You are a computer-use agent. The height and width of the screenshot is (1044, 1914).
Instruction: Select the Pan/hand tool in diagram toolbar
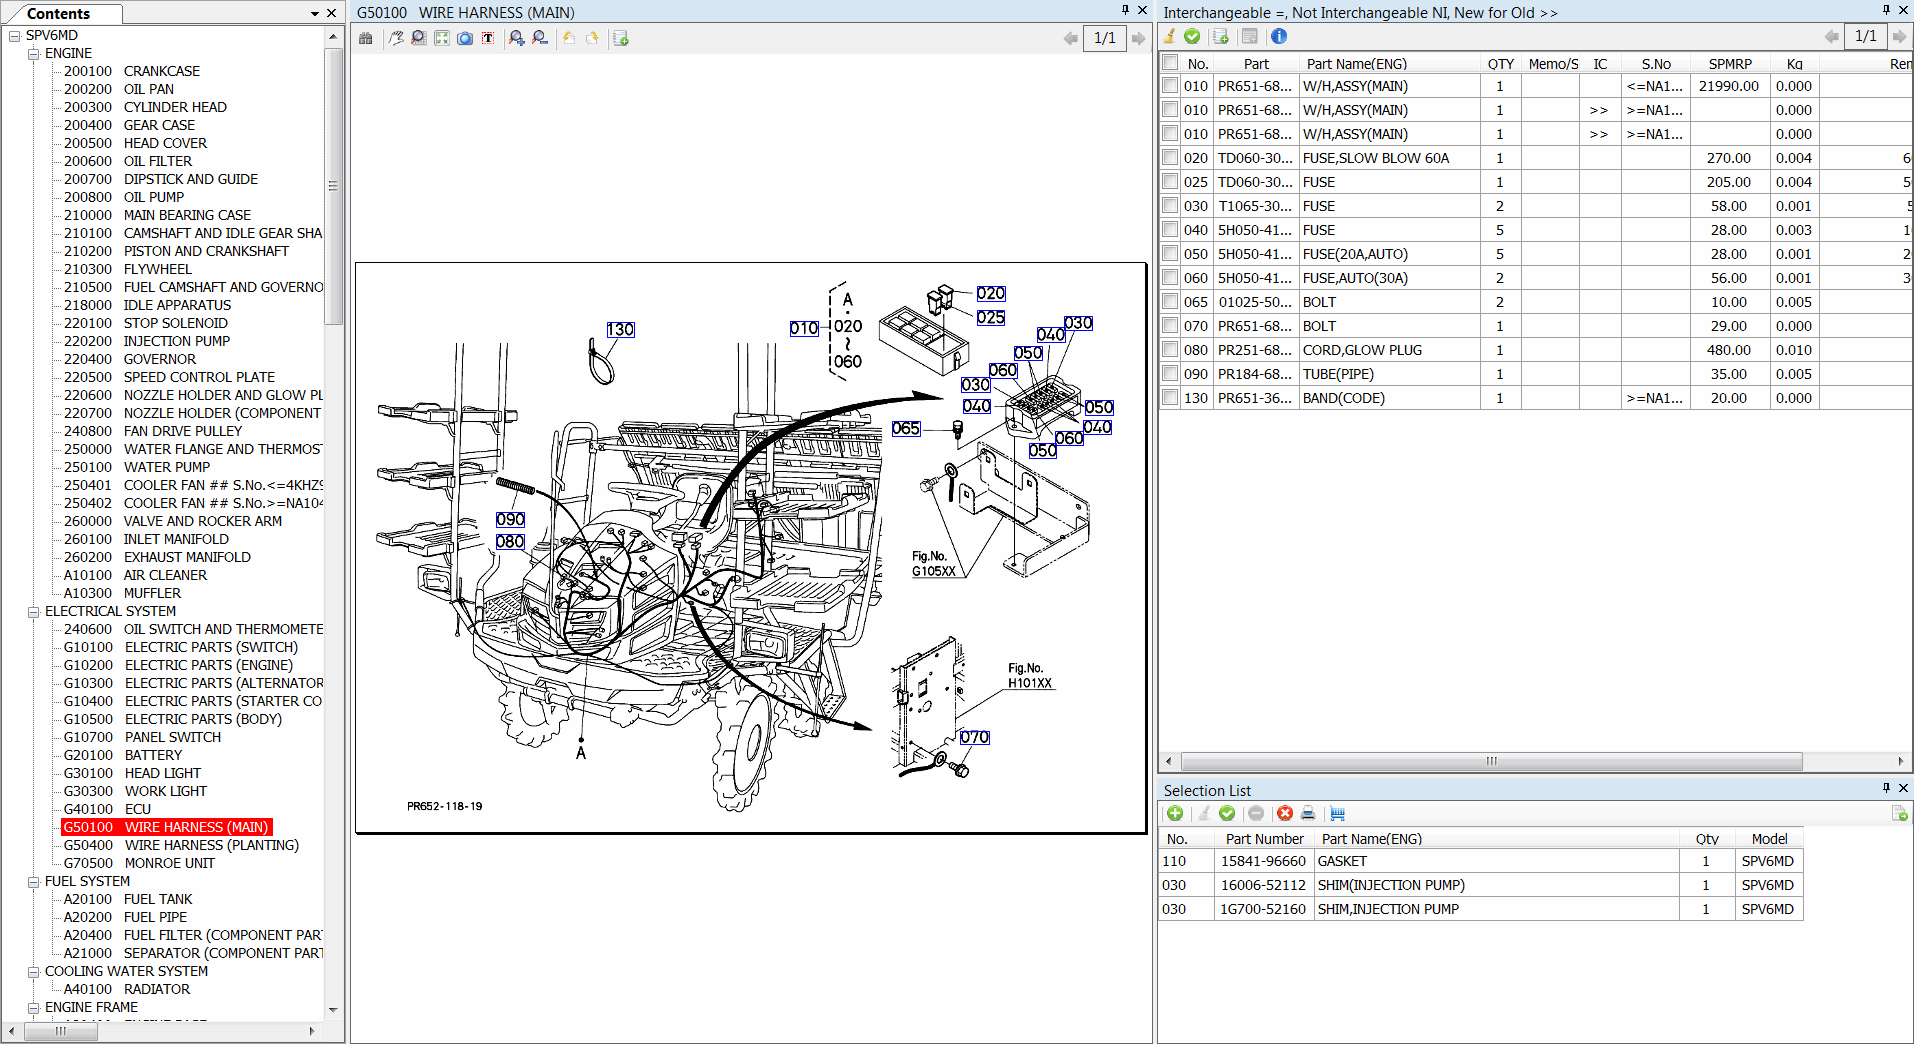click(396, 38)
